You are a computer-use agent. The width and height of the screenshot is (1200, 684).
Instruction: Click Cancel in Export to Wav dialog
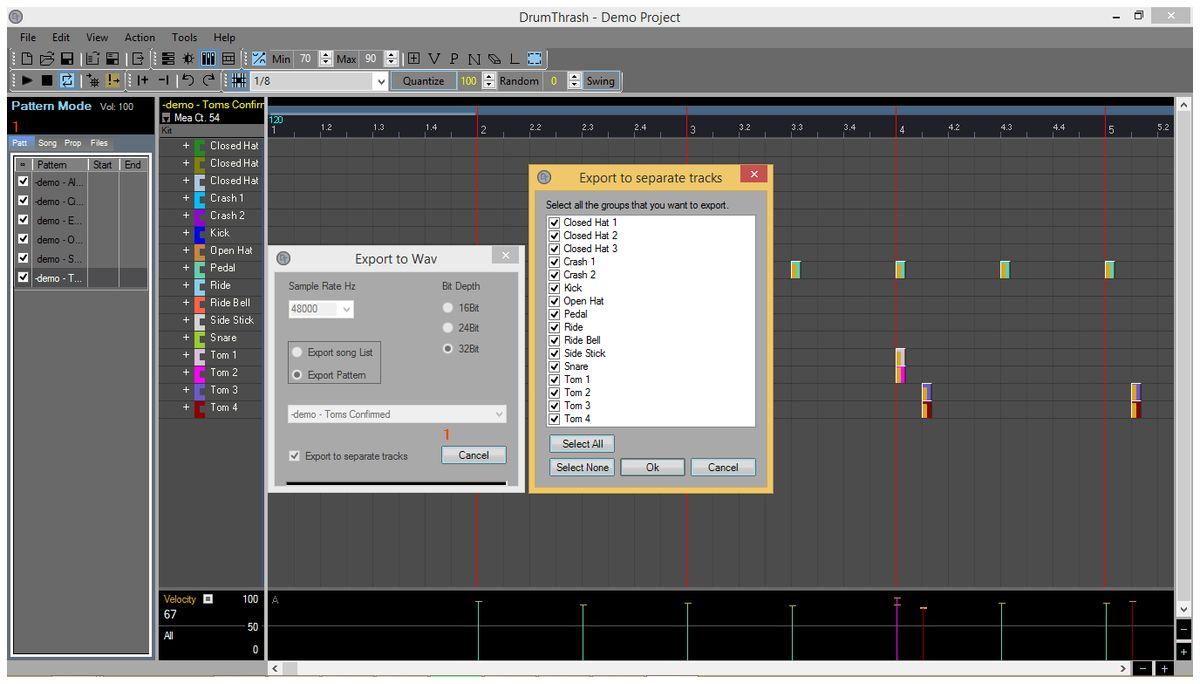coord(473,455)
